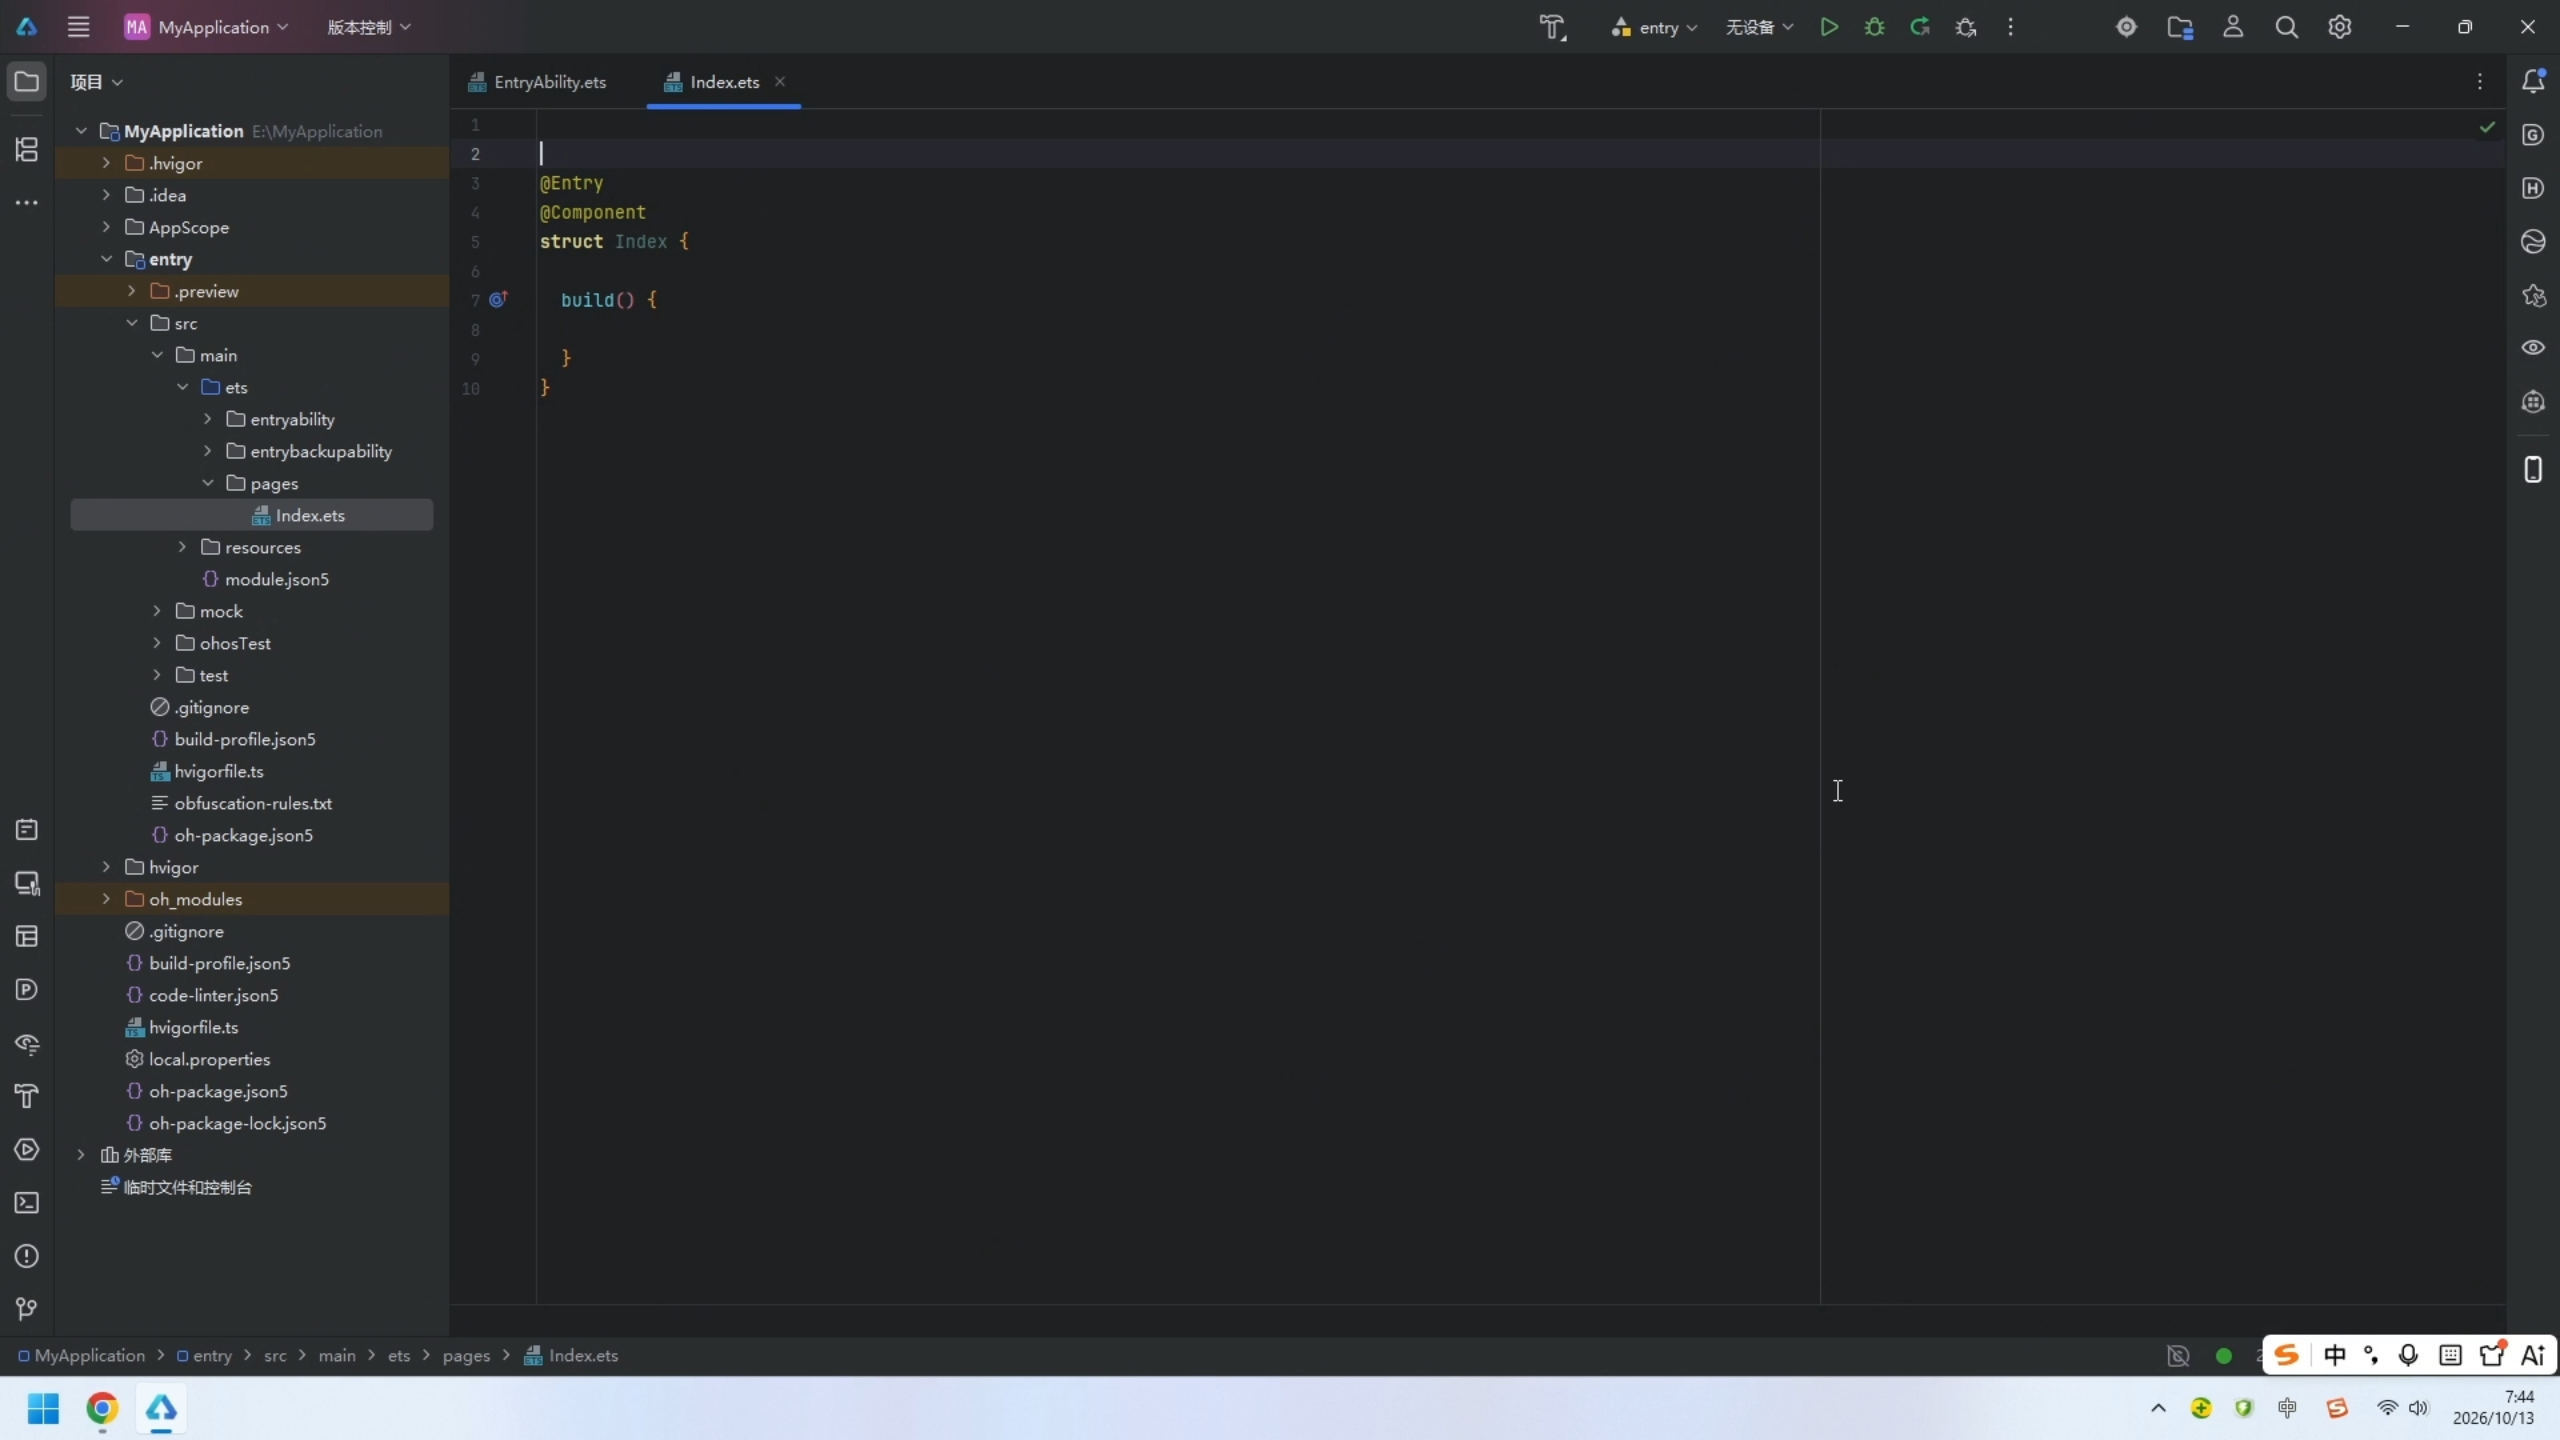The image size is (2560, 1440).
Task: Open the IDE settings gear icon
Action: coord(2339,27)
